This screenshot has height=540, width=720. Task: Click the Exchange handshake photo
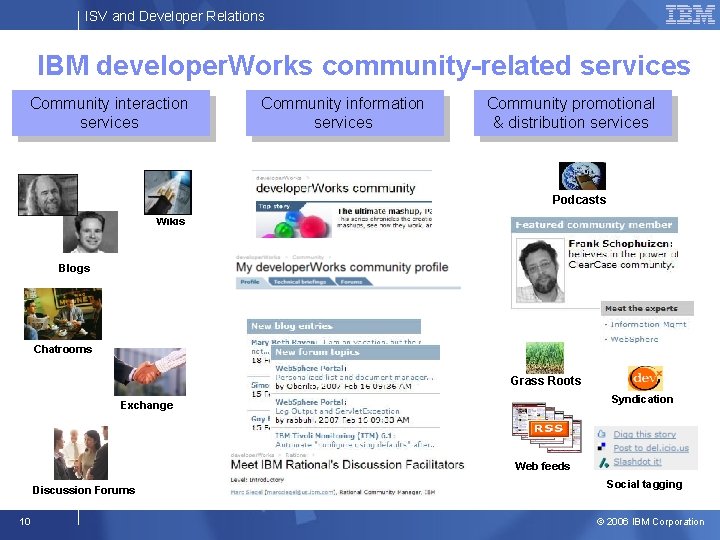(150, 372)
